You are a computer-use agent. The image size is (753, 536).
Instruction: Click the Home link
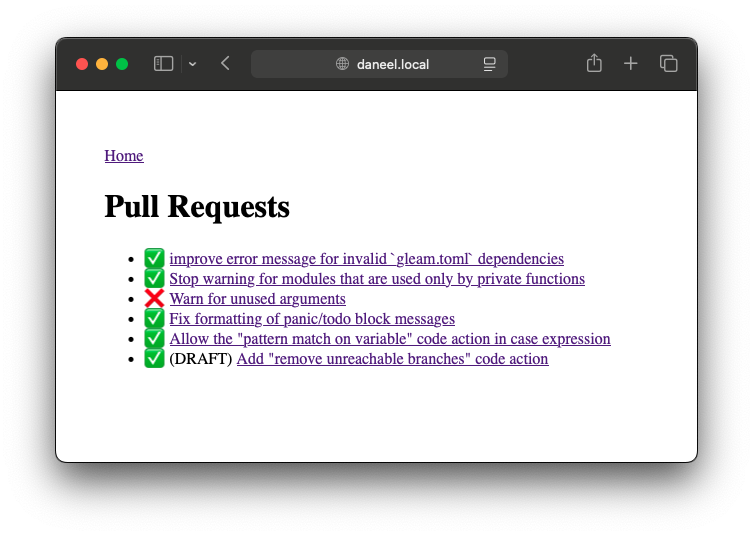124,156
